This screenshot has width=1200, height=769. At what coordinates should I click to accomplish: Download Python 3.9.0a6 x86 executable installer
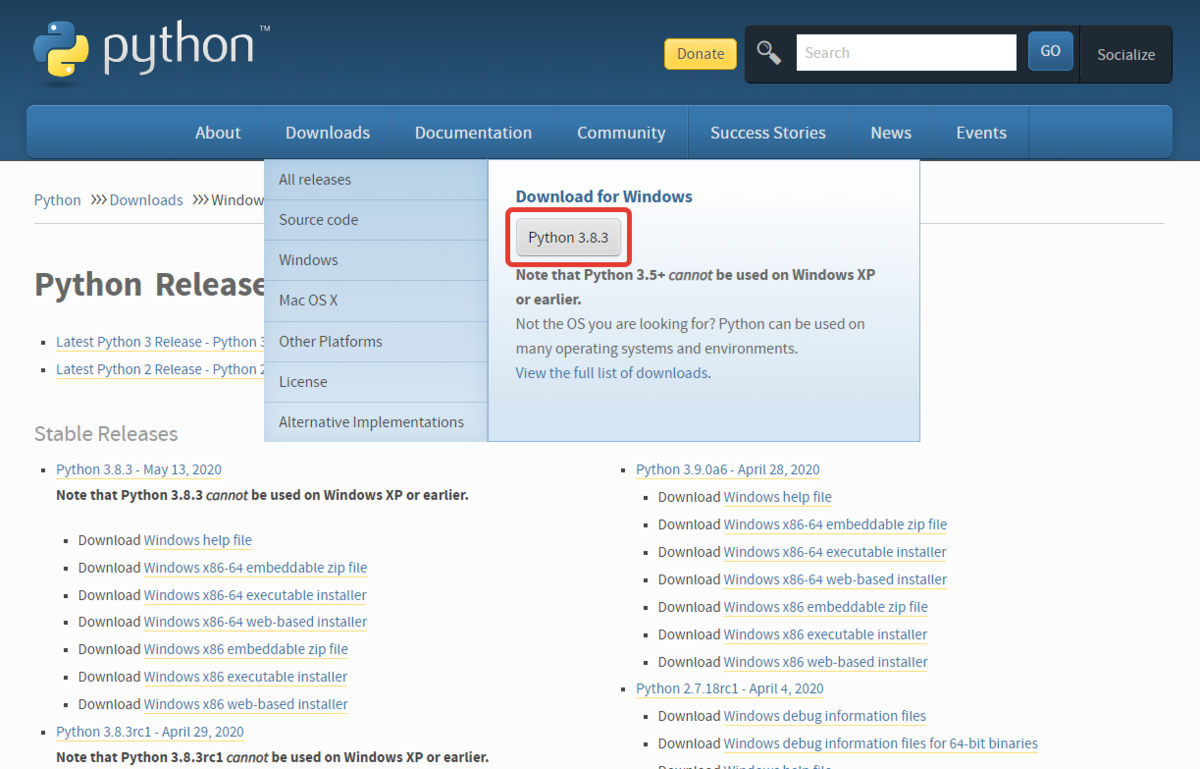pos(826,634)
